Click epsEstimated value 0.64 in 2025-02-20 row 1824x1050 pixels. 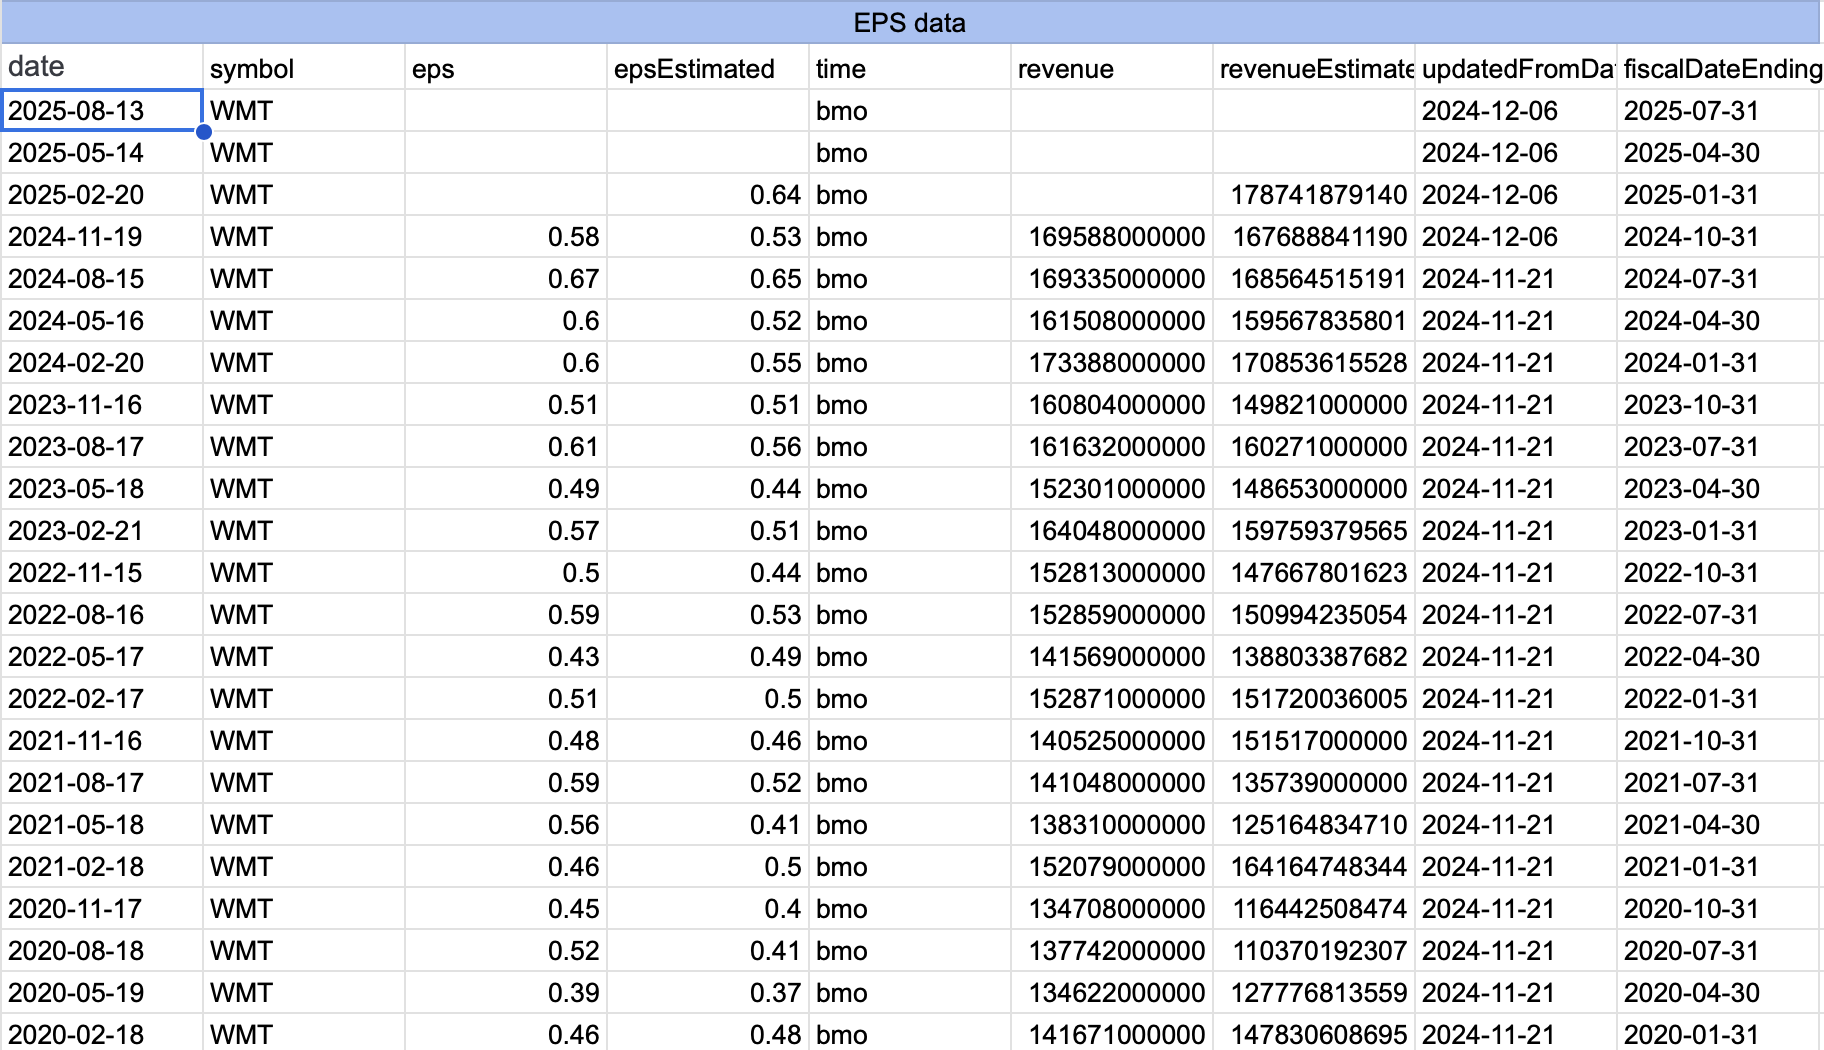pyautogui.click(x=708, y=194)
